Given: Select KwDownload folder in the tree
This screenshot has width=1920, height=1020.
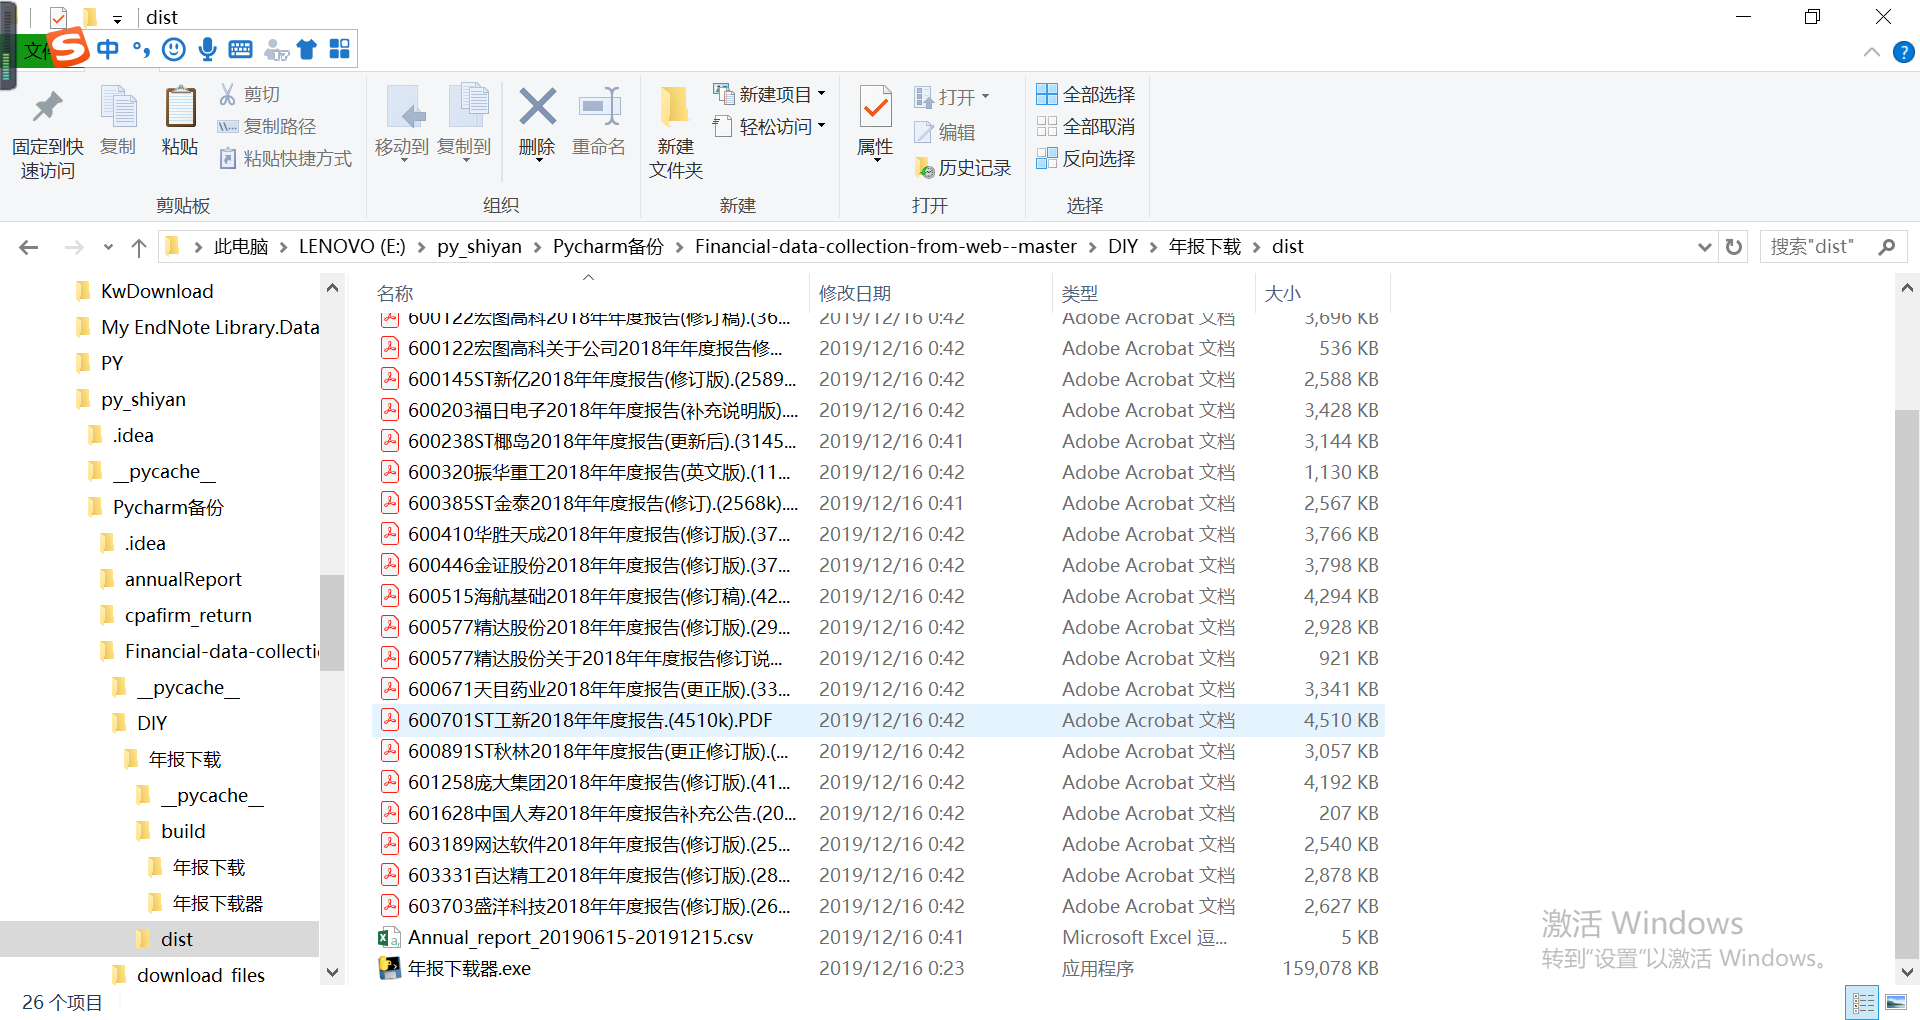Looking at the screenshot, I should click(x=157, y=291).
